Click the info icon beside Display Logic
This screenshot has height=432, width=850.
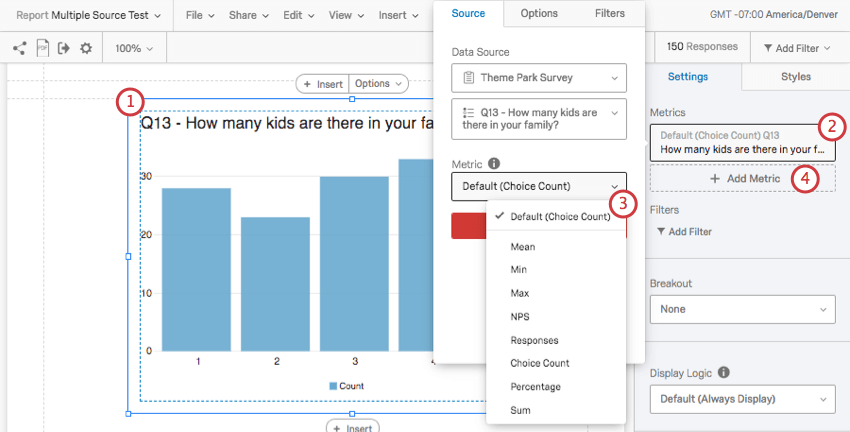pyautogui.click(x=723, y=373)
